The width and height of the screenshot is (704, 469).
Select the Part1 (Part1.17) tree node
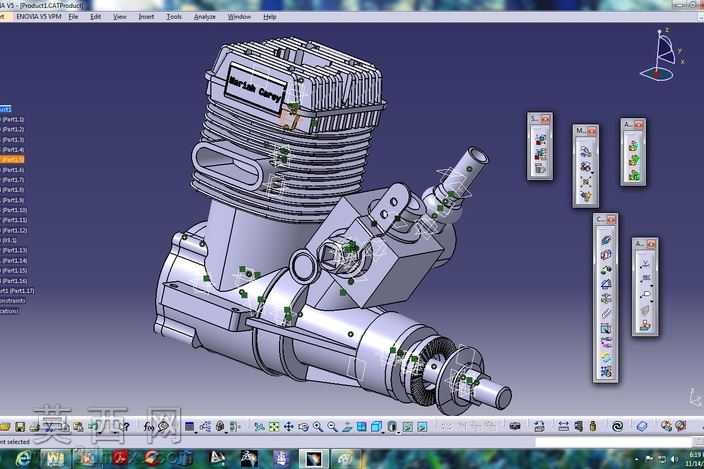(17, 291)
